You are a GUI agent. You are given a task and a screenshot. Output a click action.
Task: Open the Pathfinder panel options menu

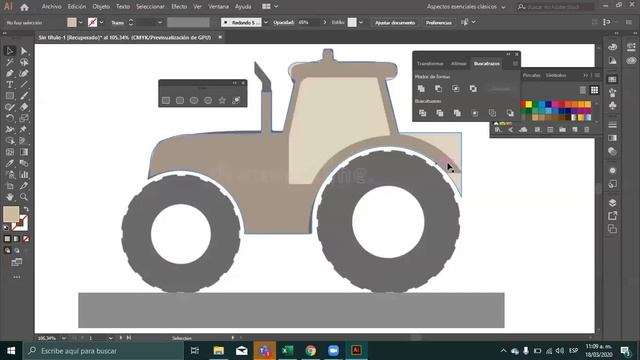coord(515,64)
